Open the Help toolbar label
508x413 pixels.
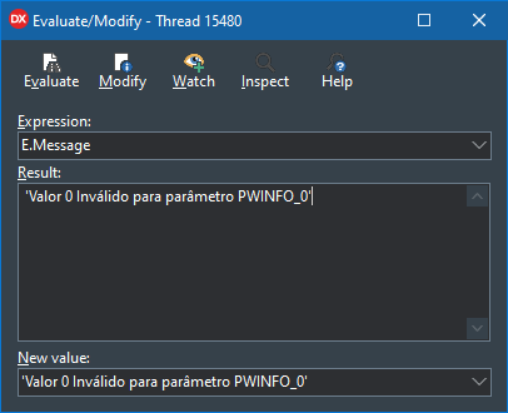(337, 82)
